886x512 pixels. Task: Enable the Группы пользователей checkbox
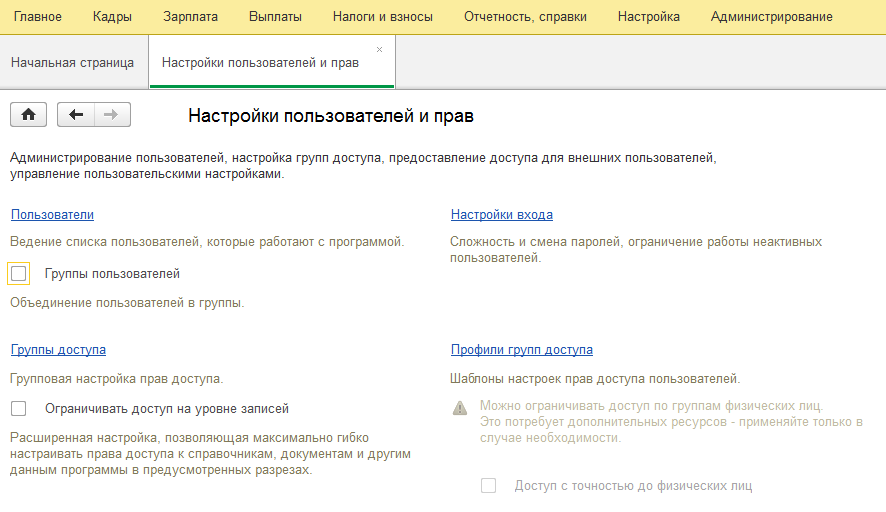tap(19, 273)
